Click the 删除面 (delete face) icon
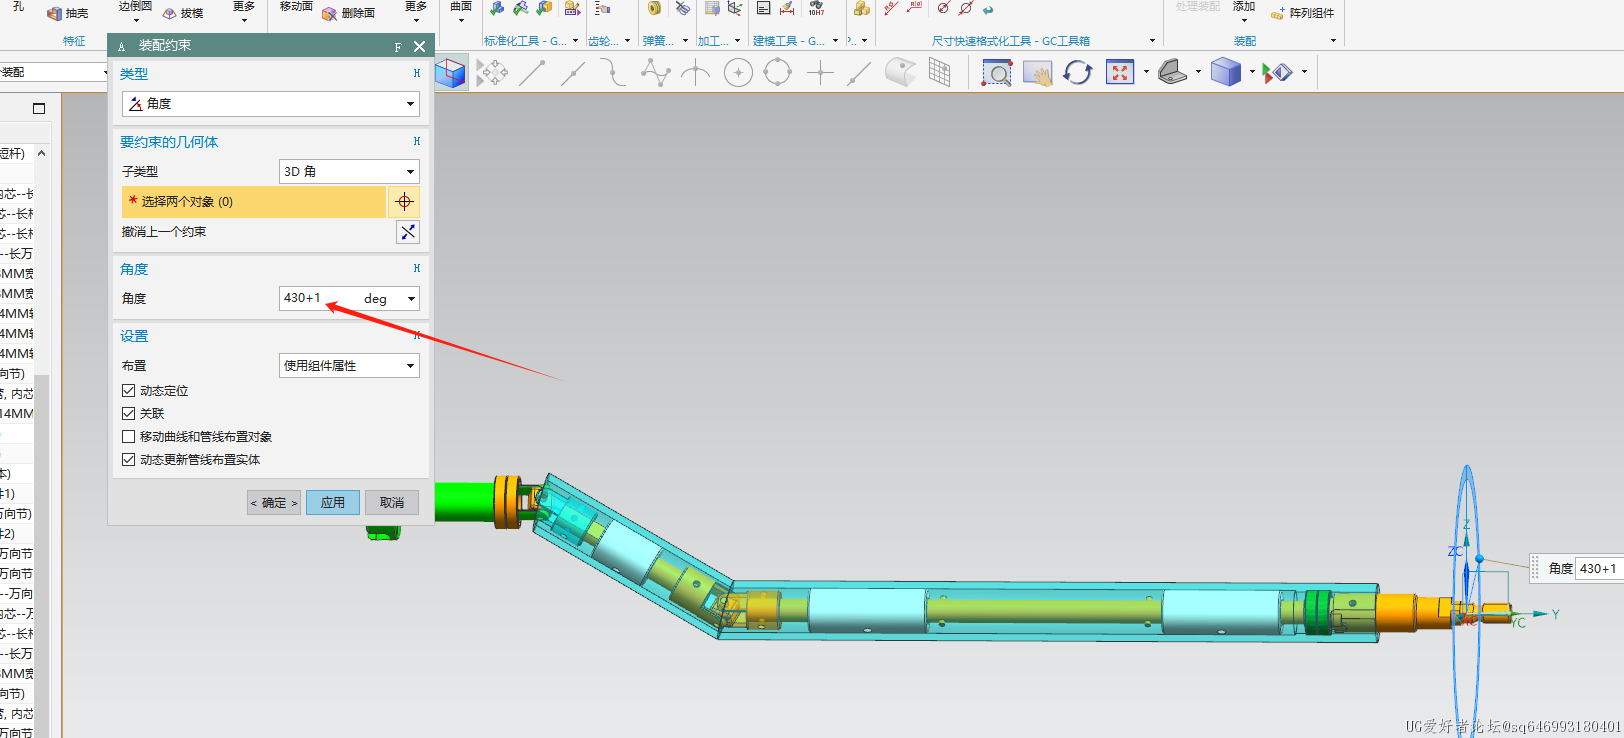Viewport: 1624px width, 738px height. 329,14
